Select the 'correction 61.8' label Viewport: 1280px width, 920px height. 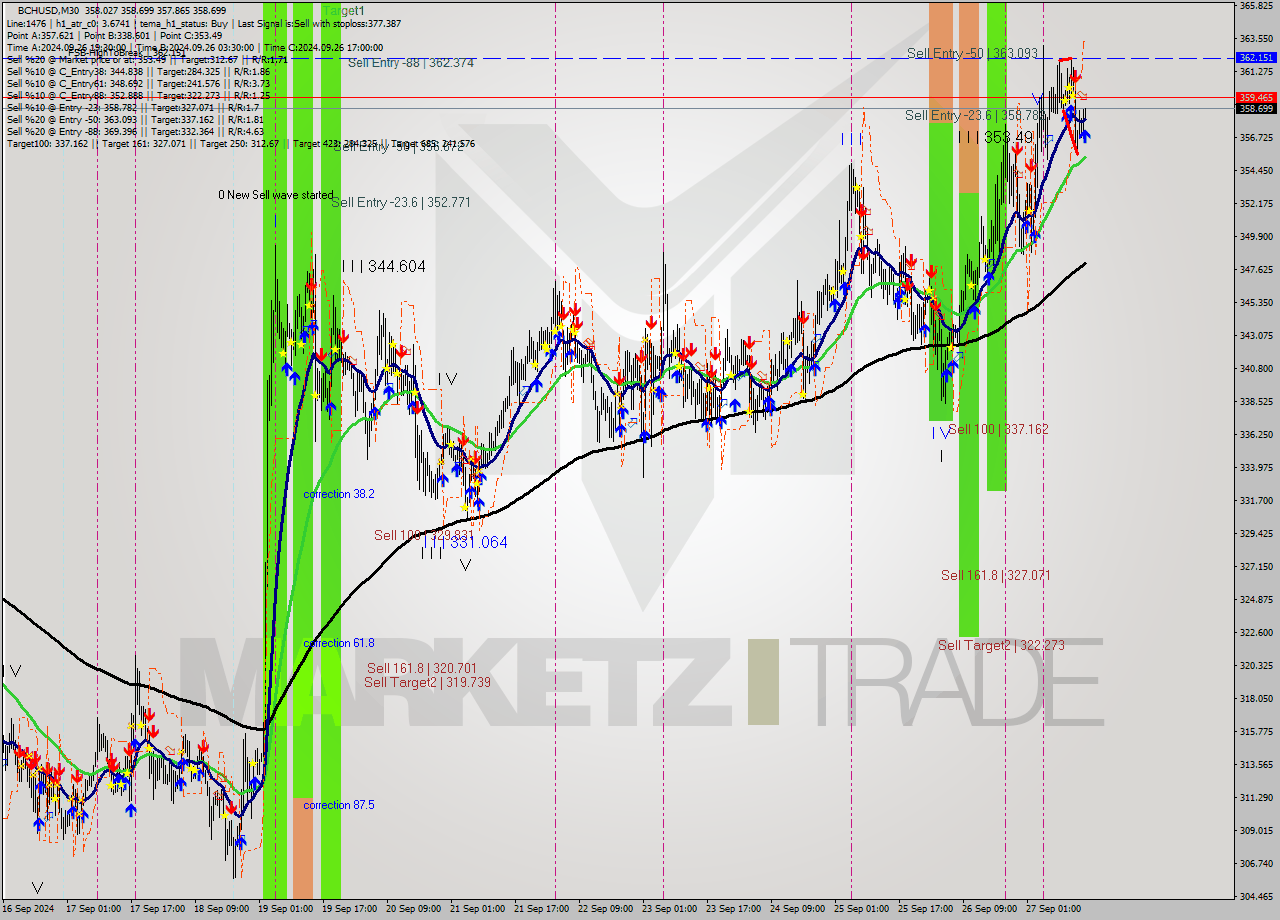click(339, 643)
